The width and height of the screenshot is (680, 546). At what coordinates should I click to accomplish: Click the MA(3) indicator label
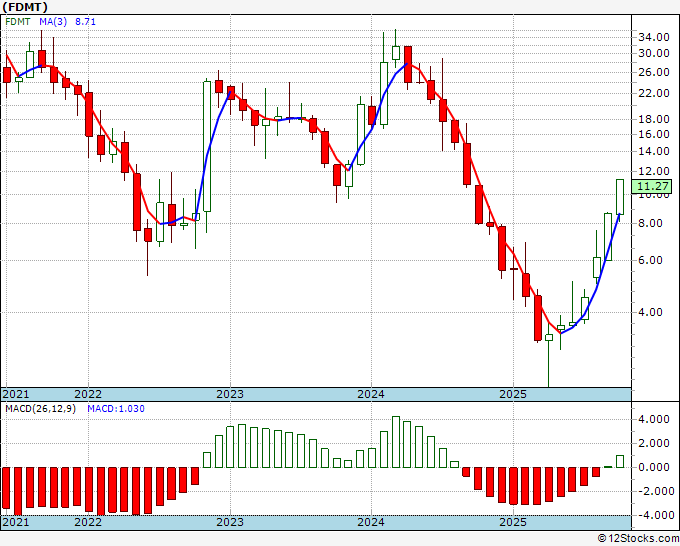click(53, 22)
